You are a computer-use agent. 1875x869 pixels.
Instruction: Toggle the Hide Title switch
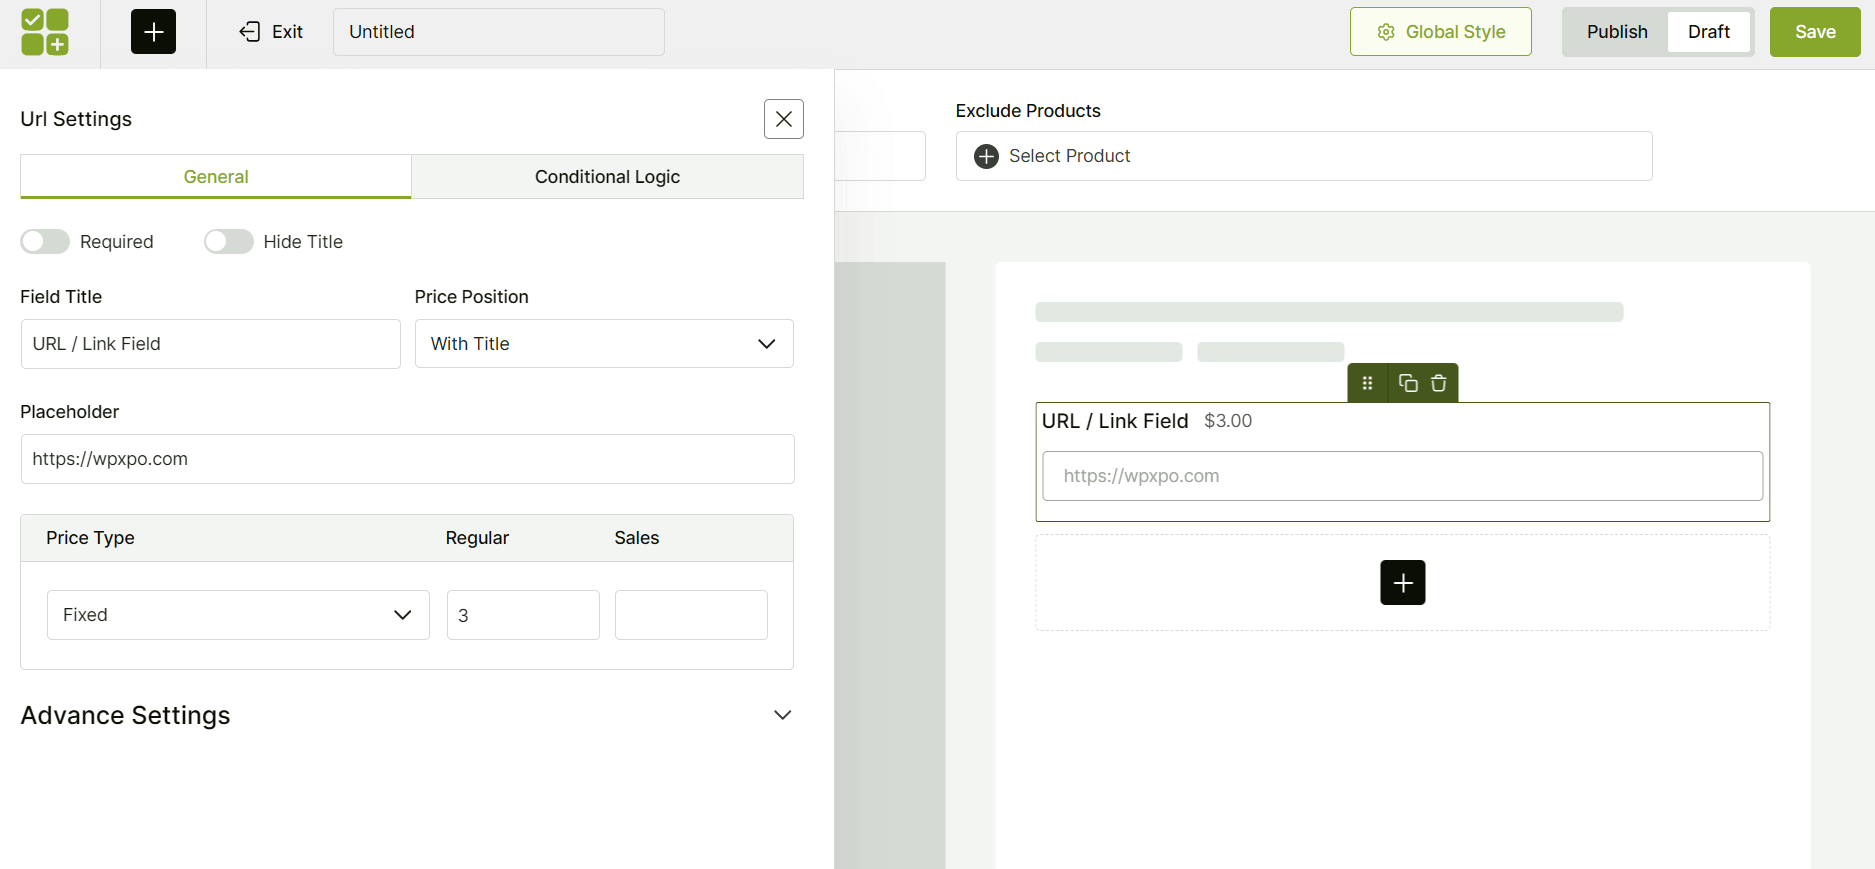click(229, 242)
